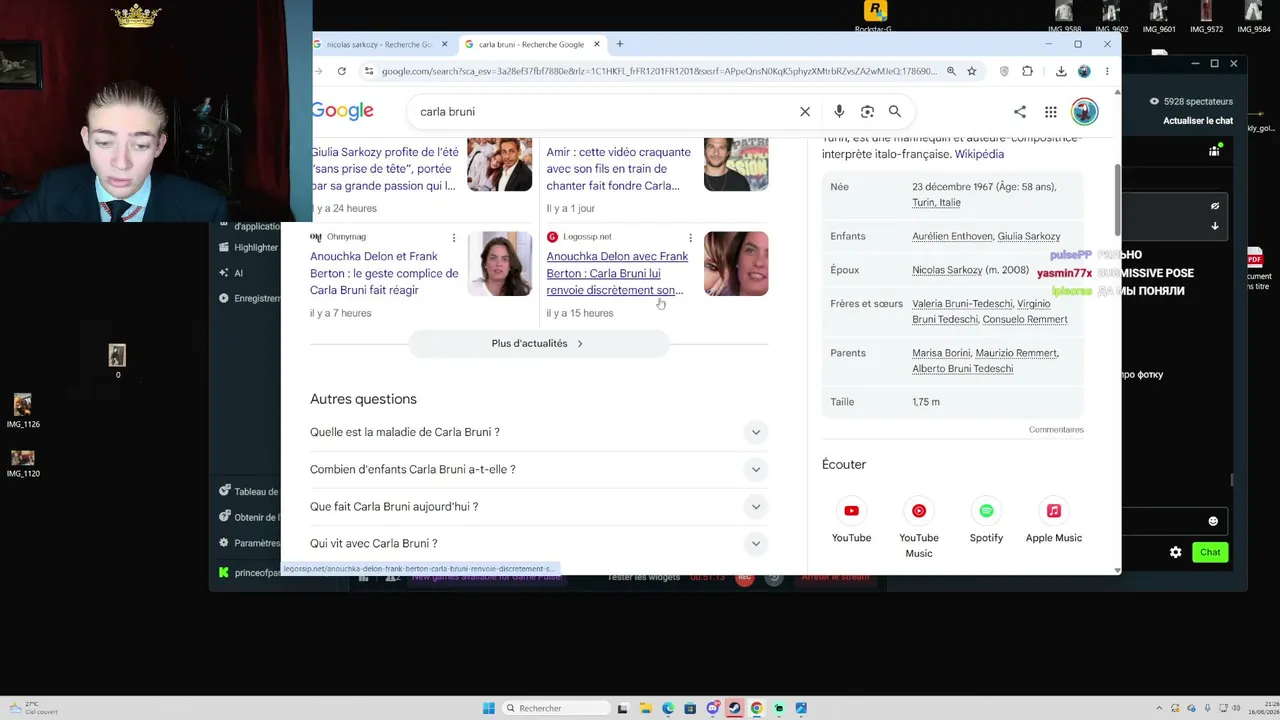Click the zoom magnifier in the address bar

coord(951,71)
